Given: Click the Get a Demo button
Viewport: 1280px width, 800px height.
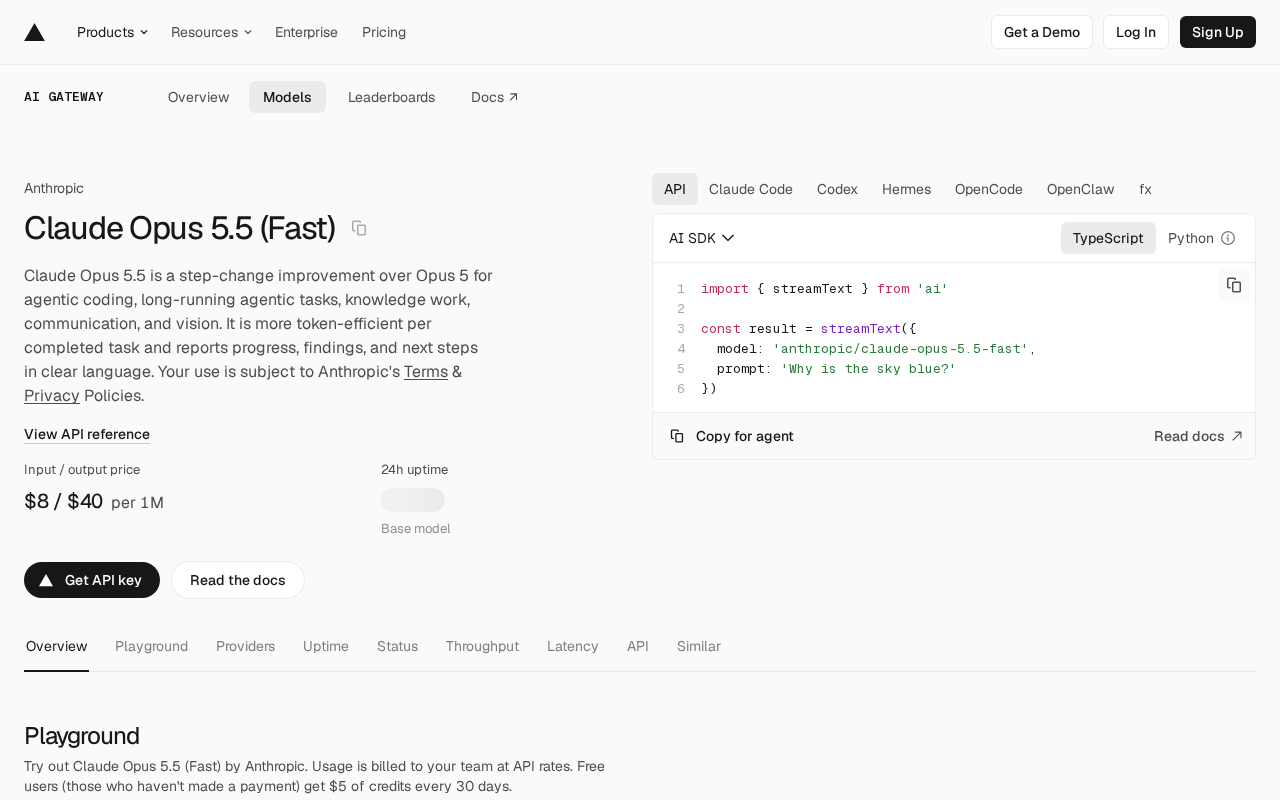Looking at the screenshot, I should tap(1042, 32).
